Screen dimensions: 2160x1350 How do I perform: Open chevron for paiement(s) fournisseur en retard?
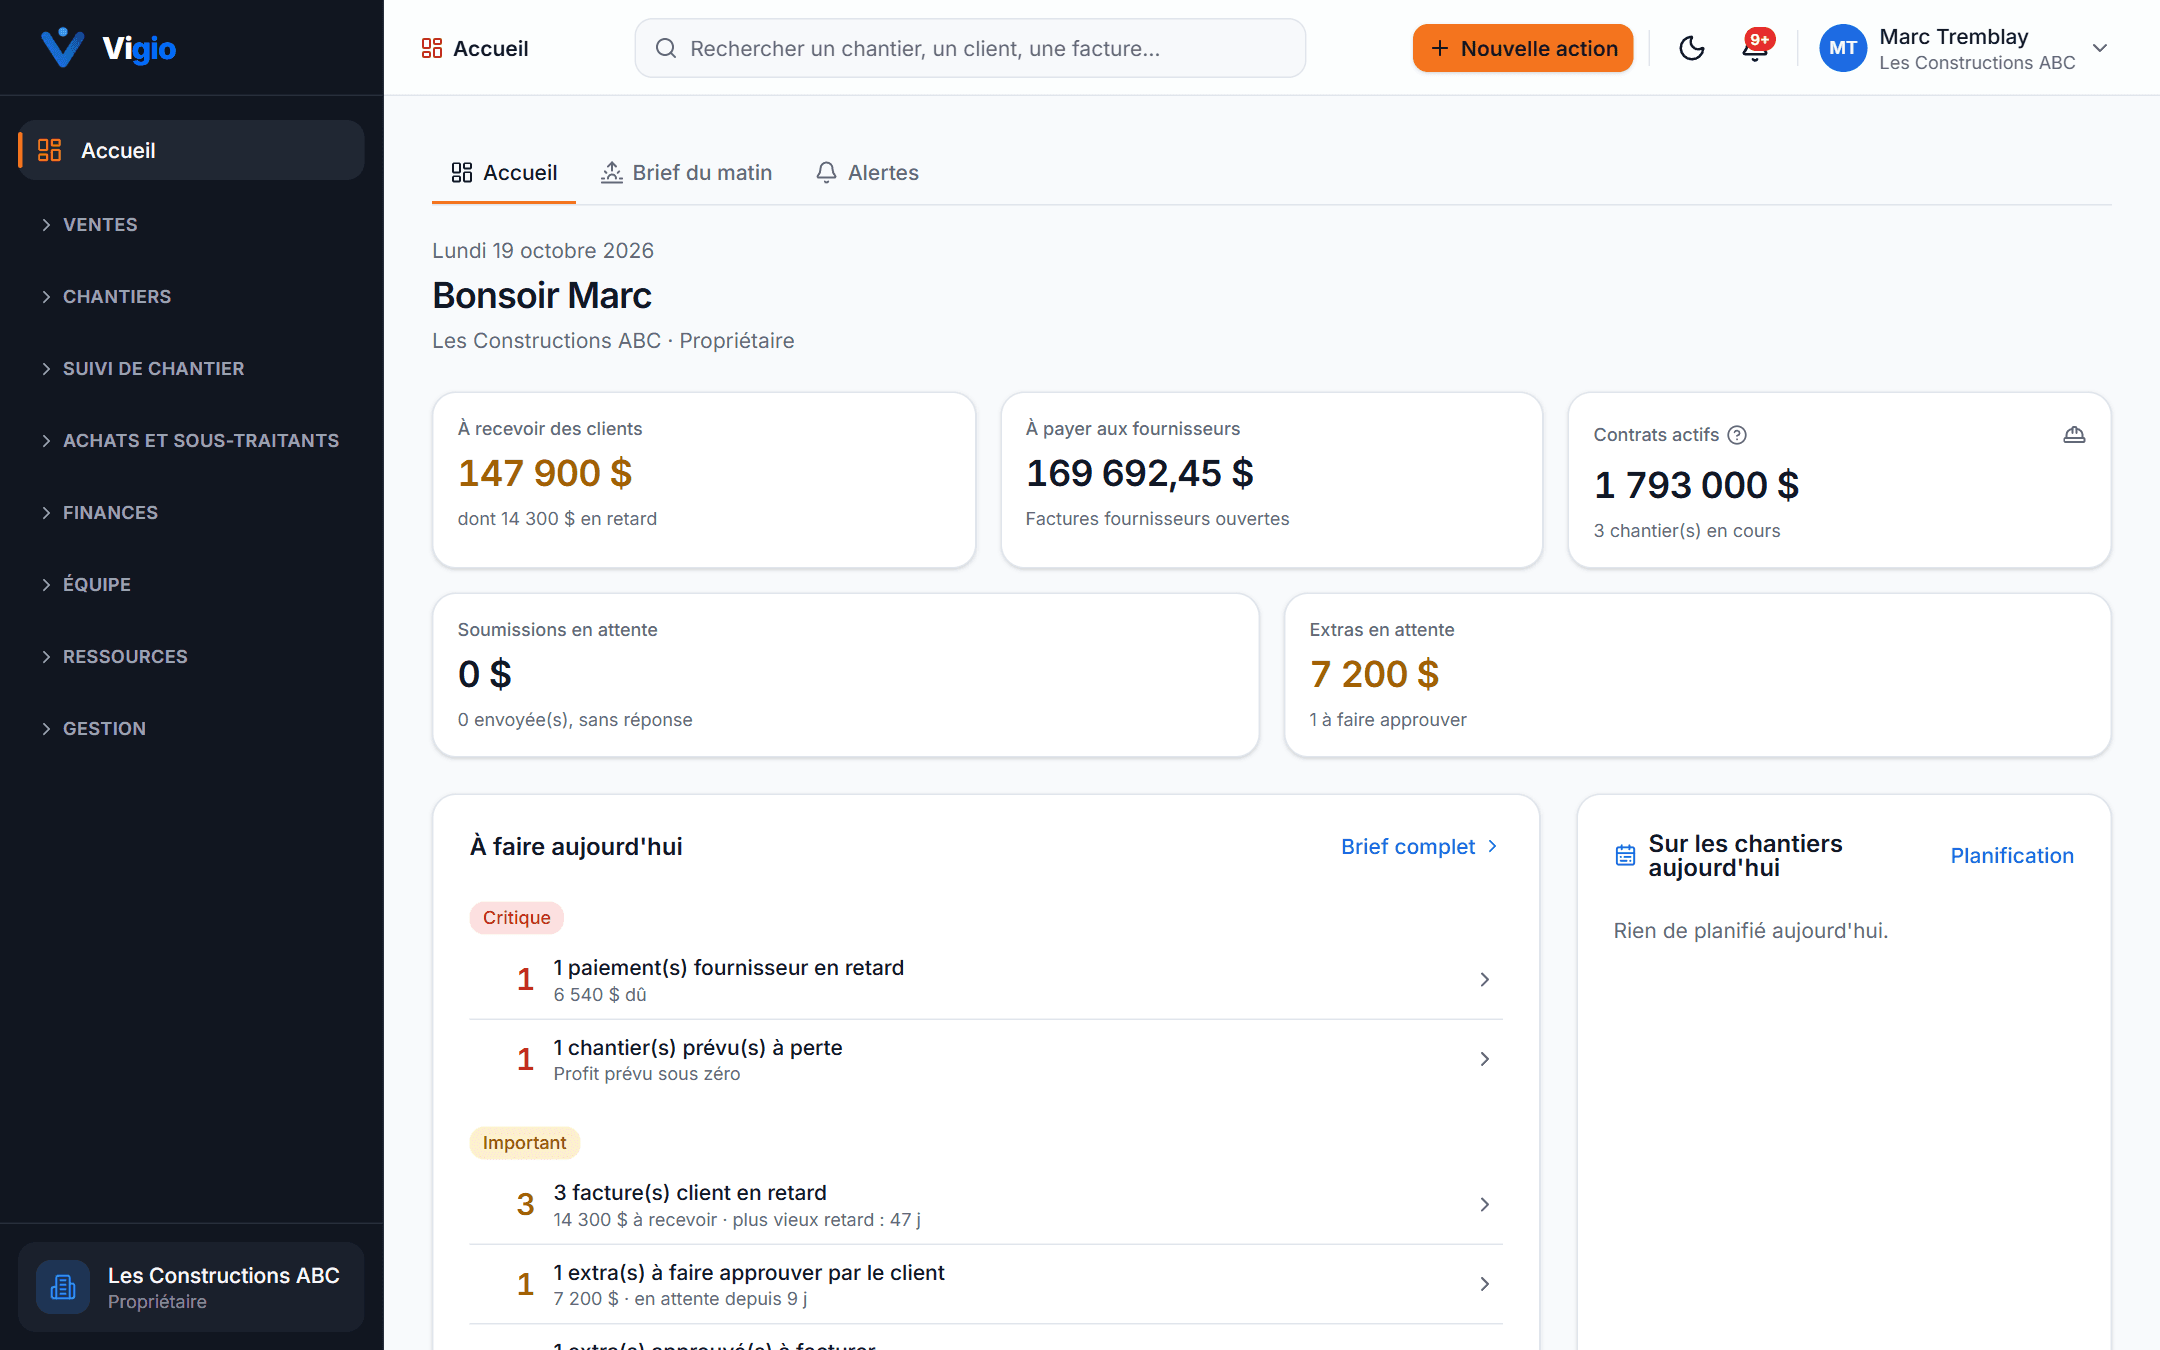(x=1485, y=980)
